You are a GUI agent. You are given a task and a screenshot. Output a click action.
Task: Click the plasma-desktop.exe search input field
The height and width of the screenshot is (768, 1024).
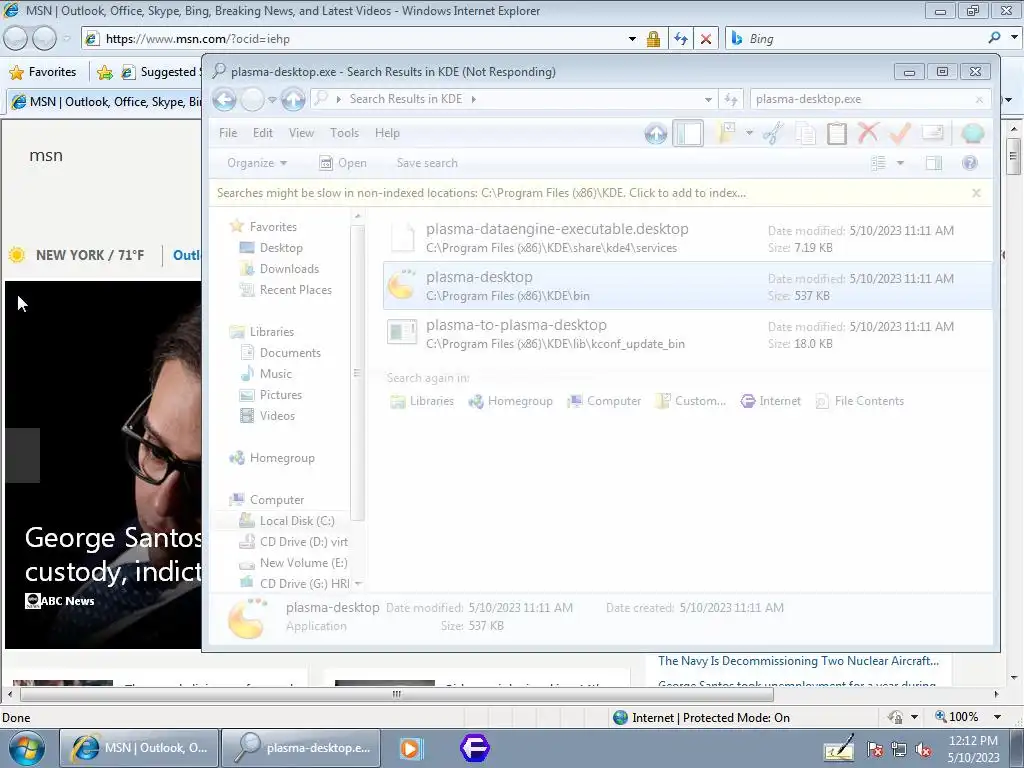[x=862, y=99]
